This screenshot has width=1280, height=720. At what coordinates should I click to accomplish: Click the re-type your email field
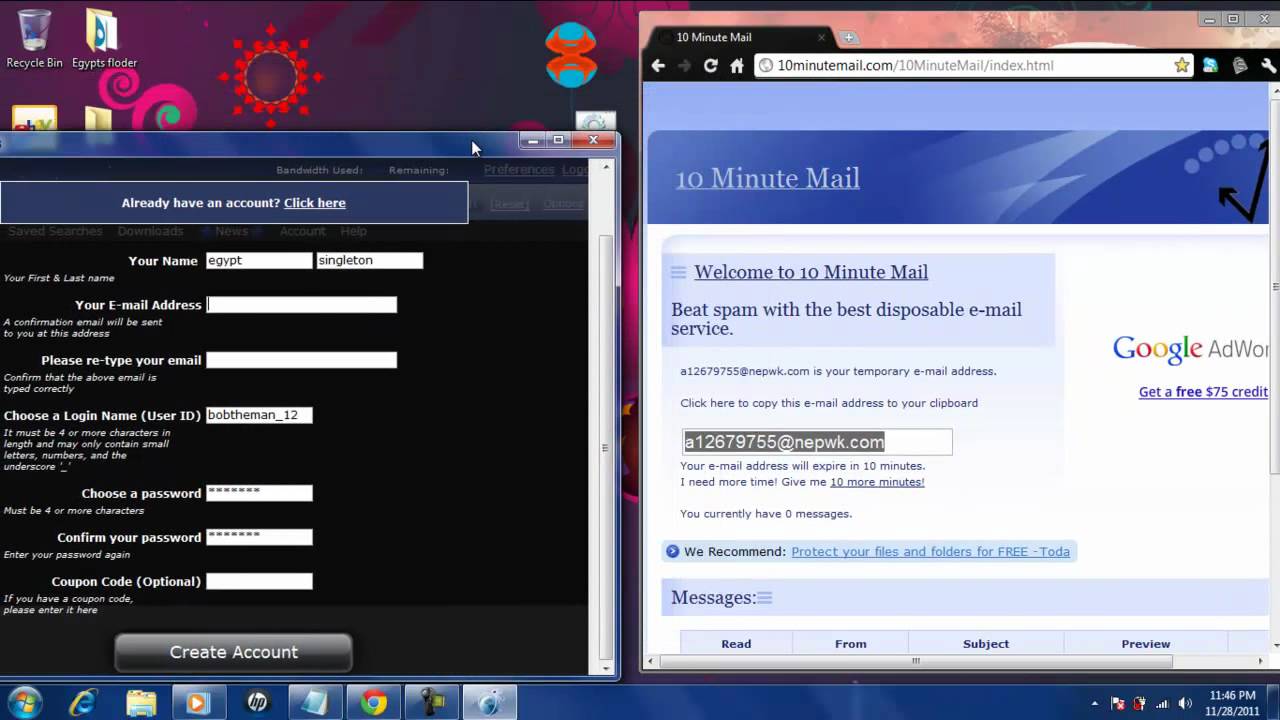301,360
